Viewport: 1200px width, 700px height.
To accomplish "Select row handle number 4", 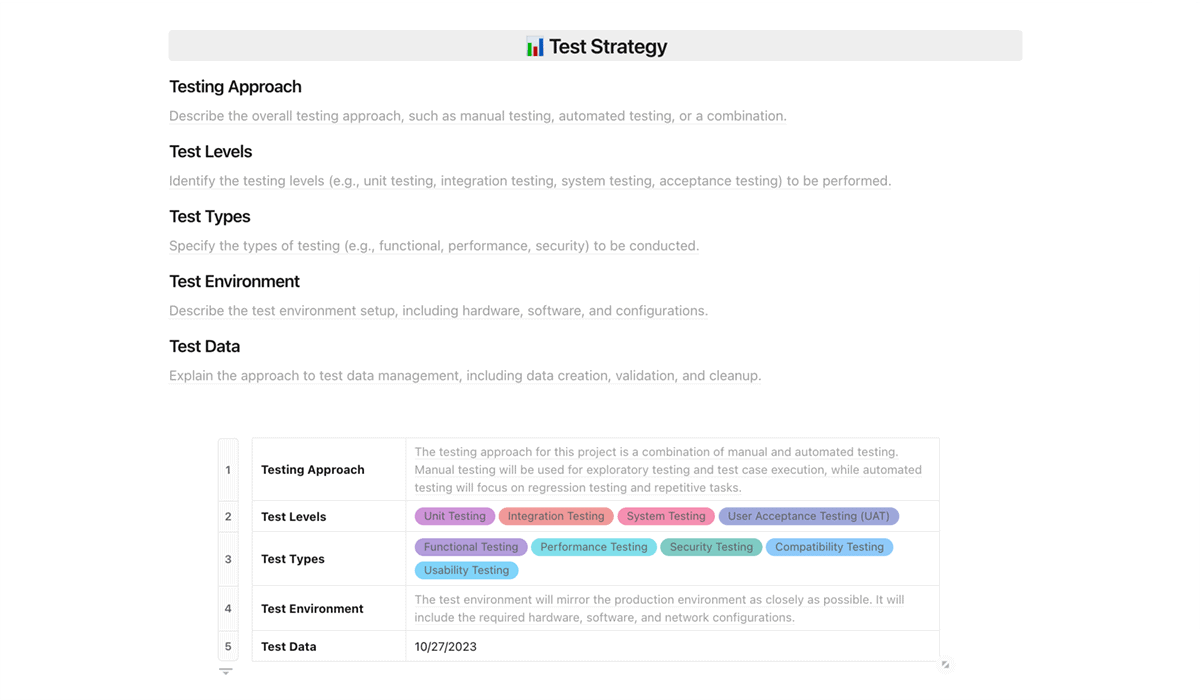I will (228, 608).
